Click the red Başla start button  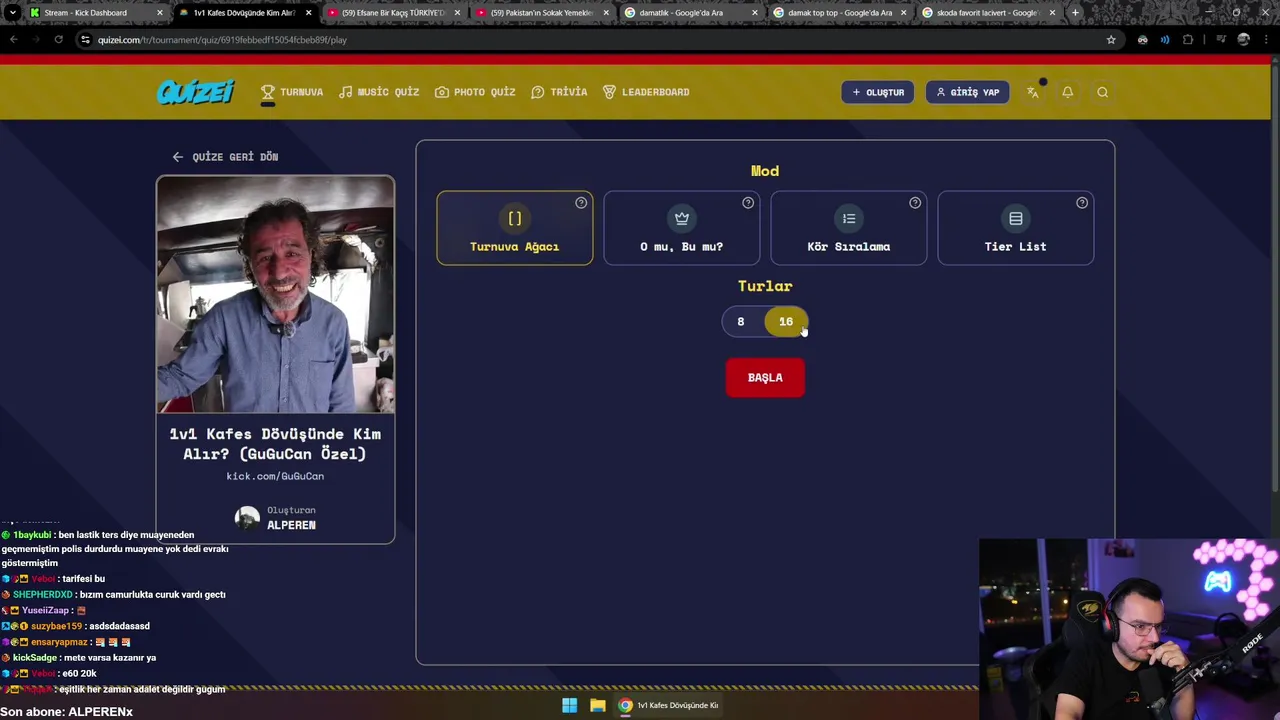pyautogui.click(x=765, y=378)
